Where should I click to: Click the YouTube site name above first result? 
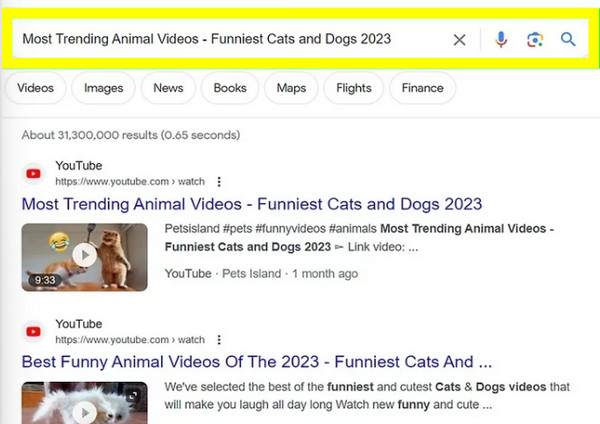coord(79,166)
